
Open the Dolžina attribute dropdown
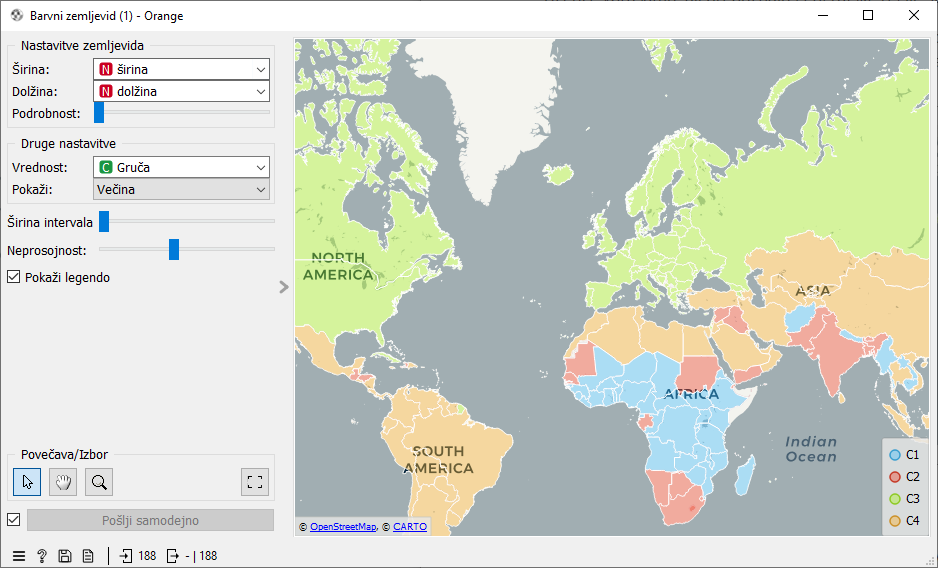pyautogui.click(x=181, y=91)
